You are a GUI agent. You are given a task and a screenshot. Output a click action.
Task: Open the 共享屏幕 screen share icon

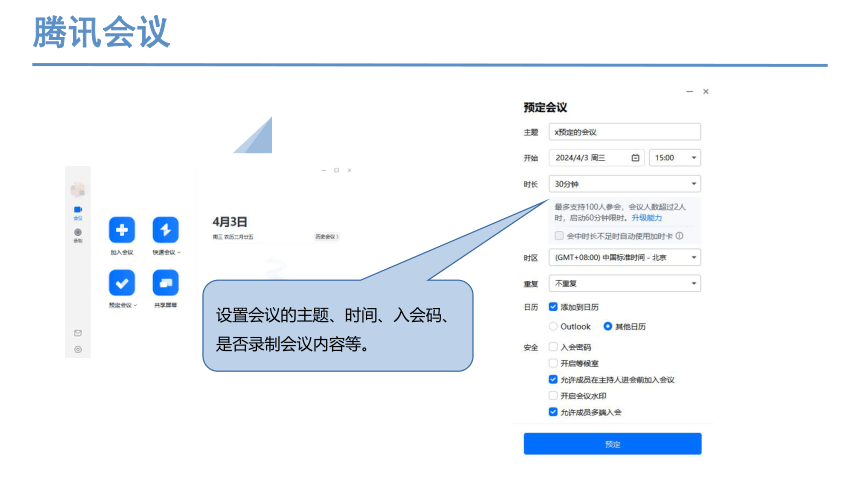click(x=166, y=283)
